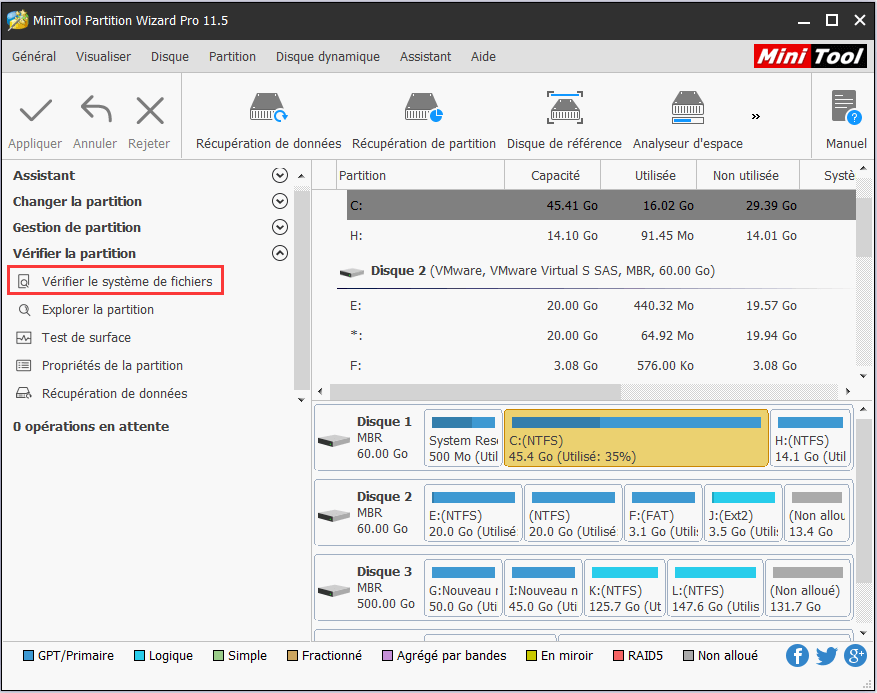Select H:(NTFS) 14.1 Go partition block
This screenshot has width=877, height=693.
click(x=810, y=439)
